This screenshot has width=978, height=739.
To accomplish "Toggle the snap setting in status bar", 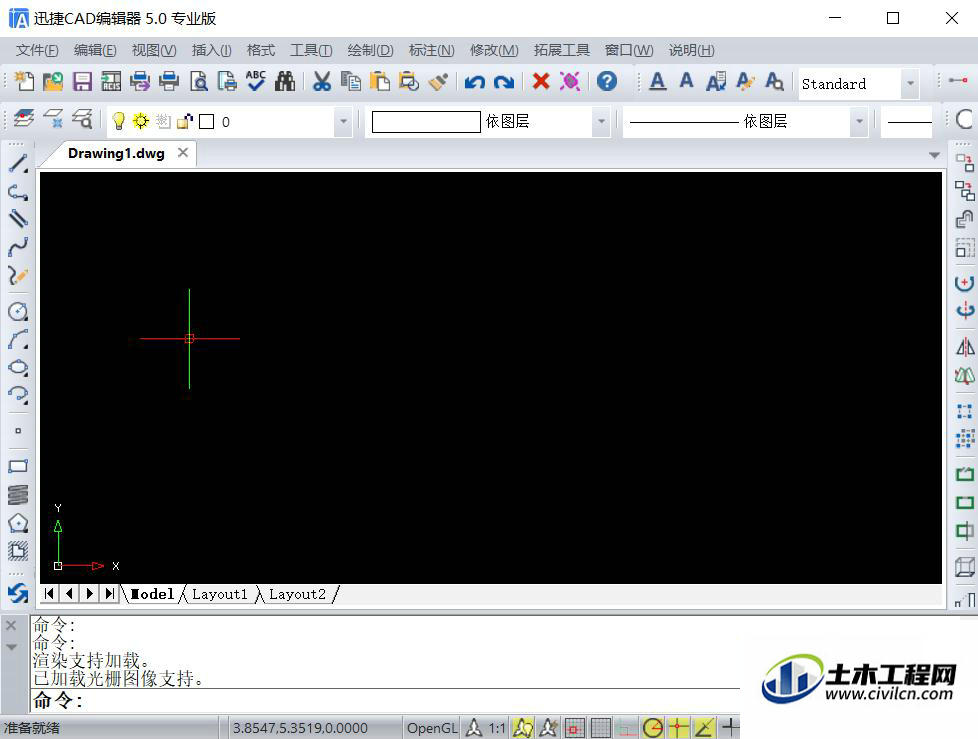I will click(x=574, y=728).
